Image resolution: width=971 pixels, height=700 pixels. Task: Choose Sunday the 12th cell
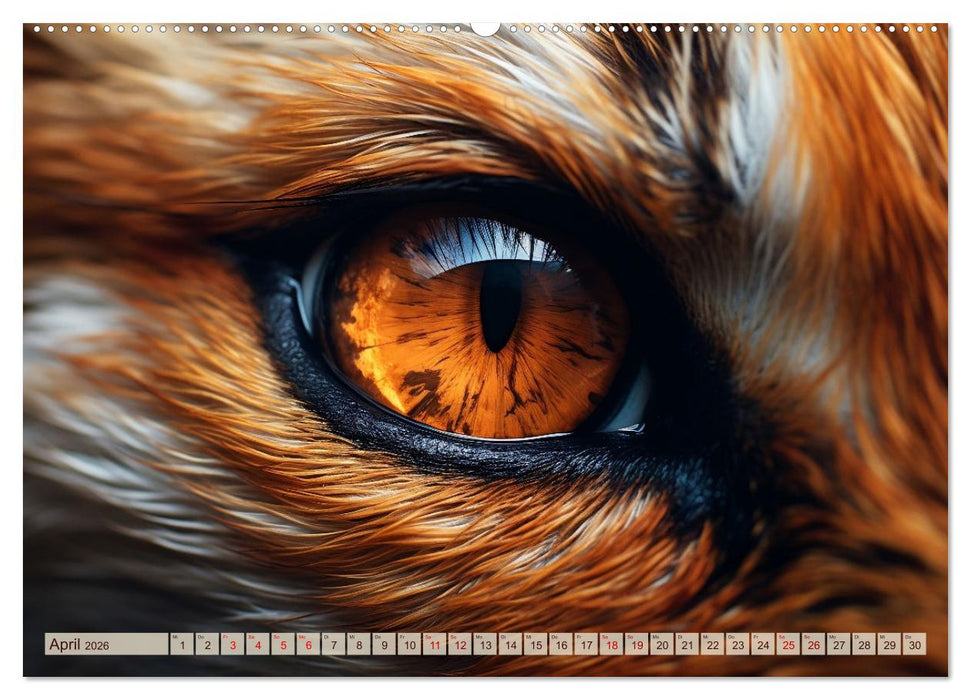coord(459,648)
